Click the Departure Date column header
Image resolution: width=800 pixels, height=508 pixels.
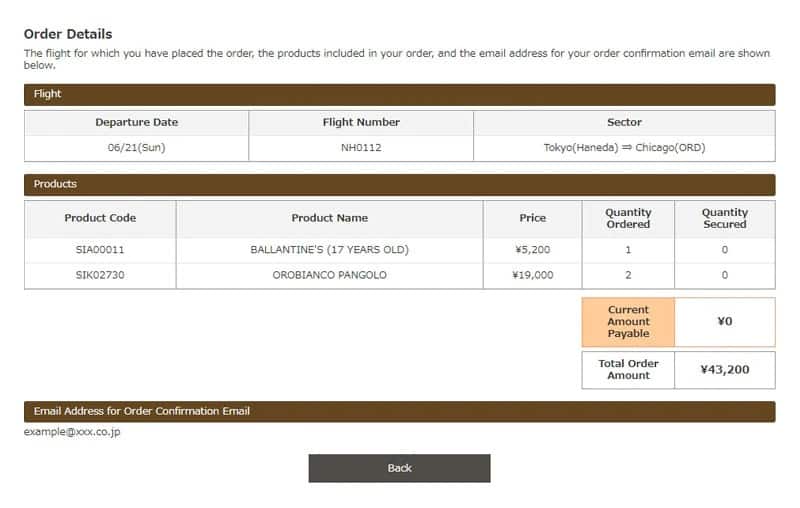(x=137, y=122)
